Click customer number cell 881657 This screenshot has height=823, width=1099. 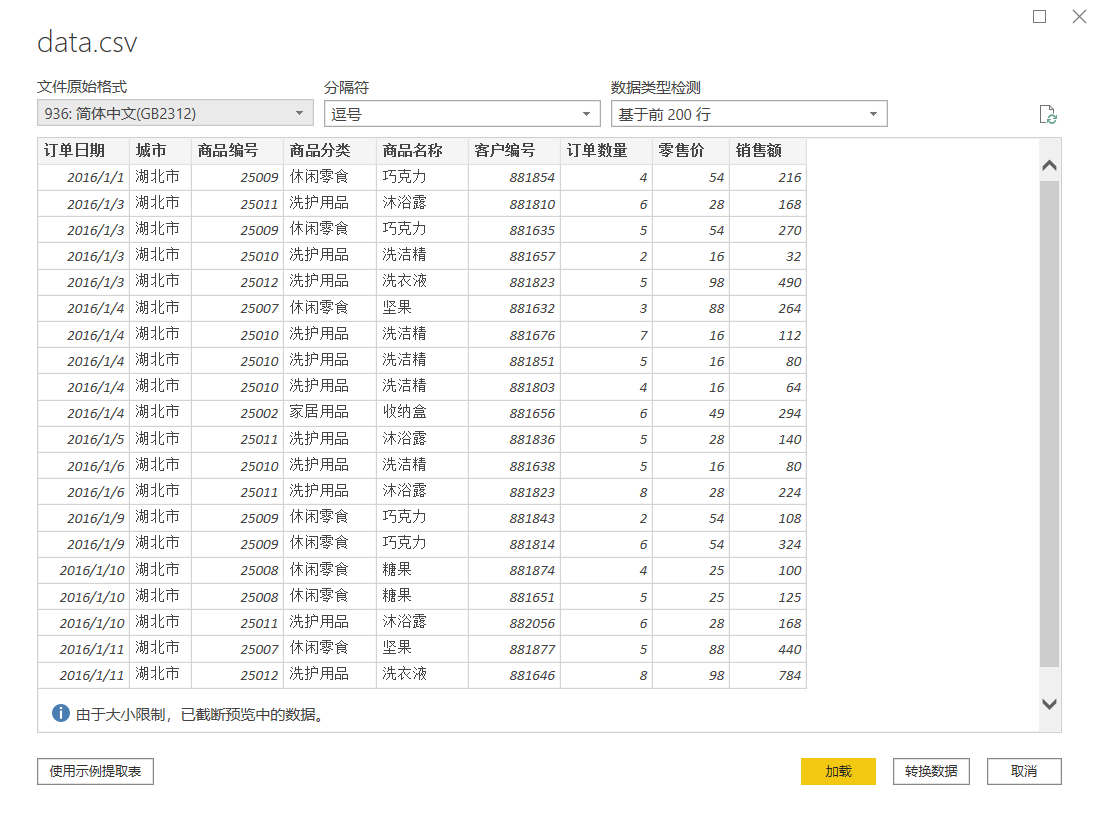[x=514, y=256]
